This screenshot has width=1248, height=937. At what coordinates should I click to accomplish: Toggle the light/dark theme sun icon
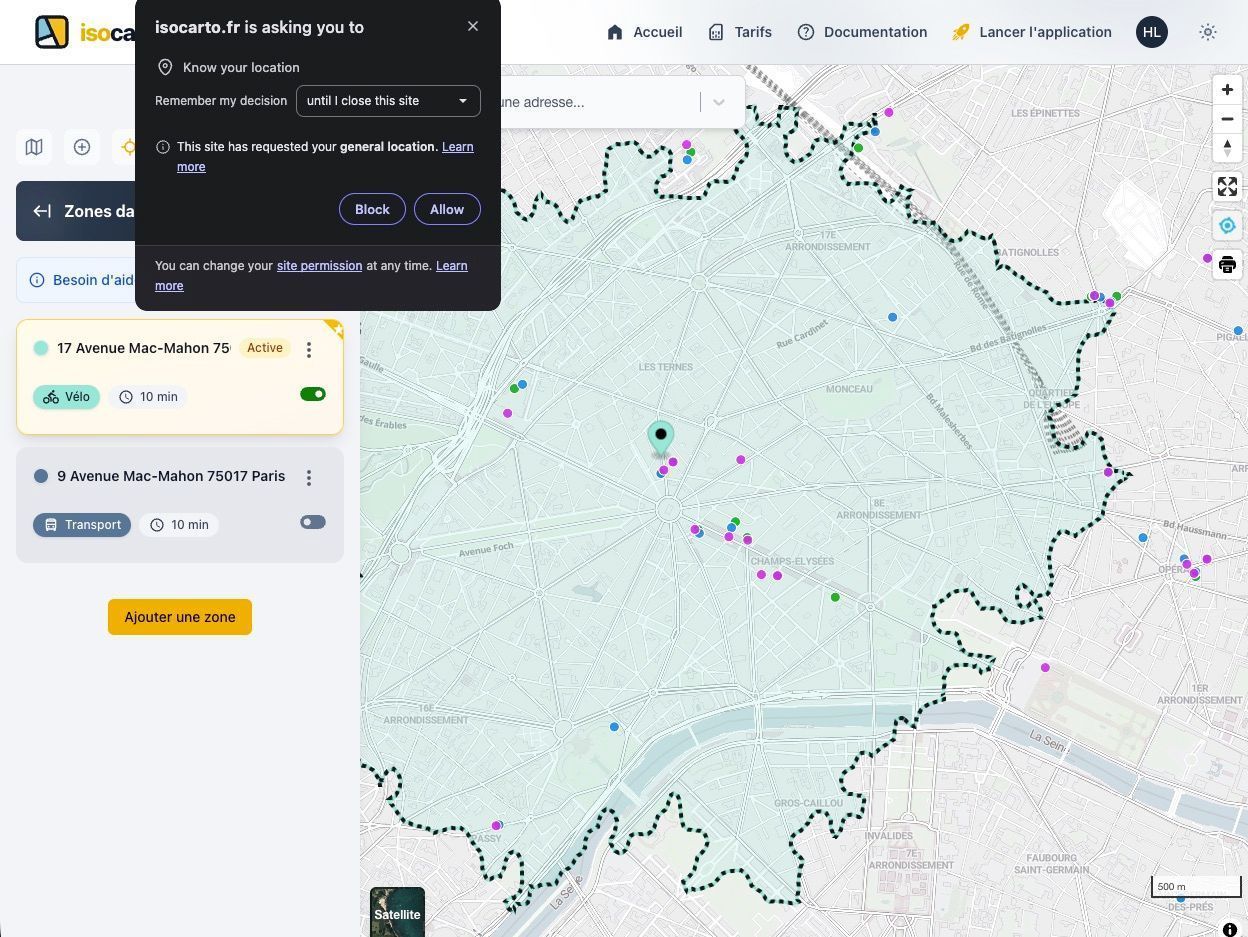[x=1208, y=32]
